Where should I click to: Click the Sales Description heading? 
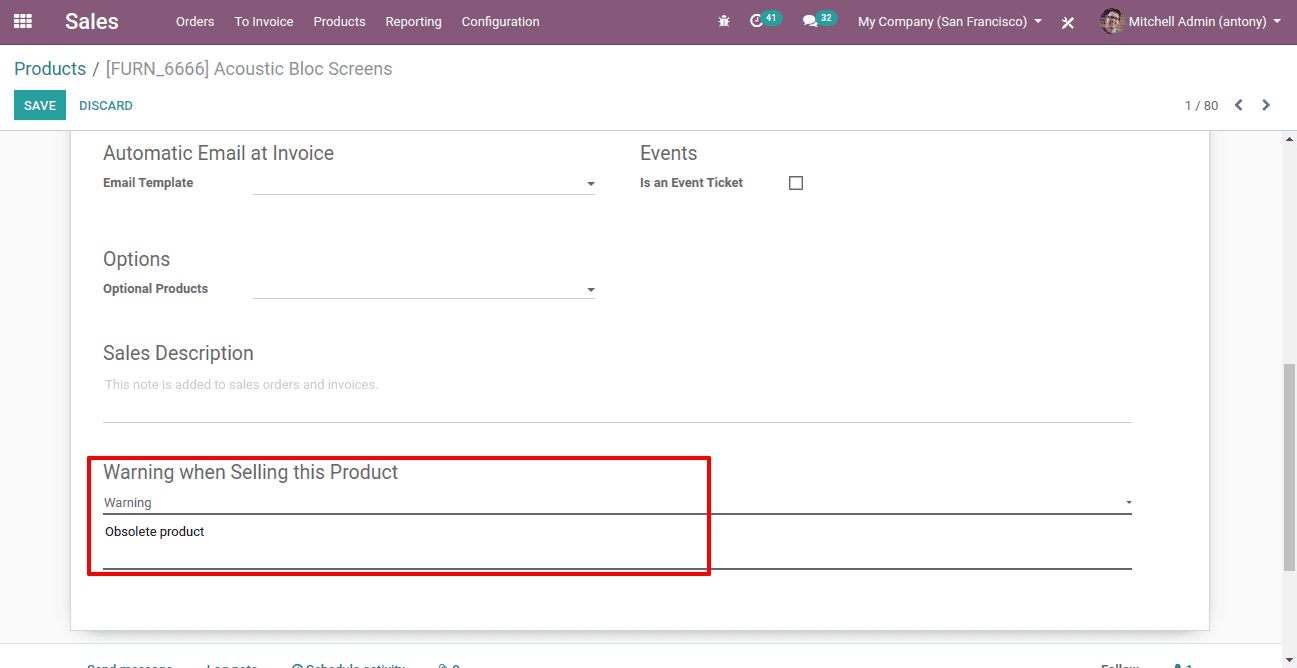tap(178, 353)
